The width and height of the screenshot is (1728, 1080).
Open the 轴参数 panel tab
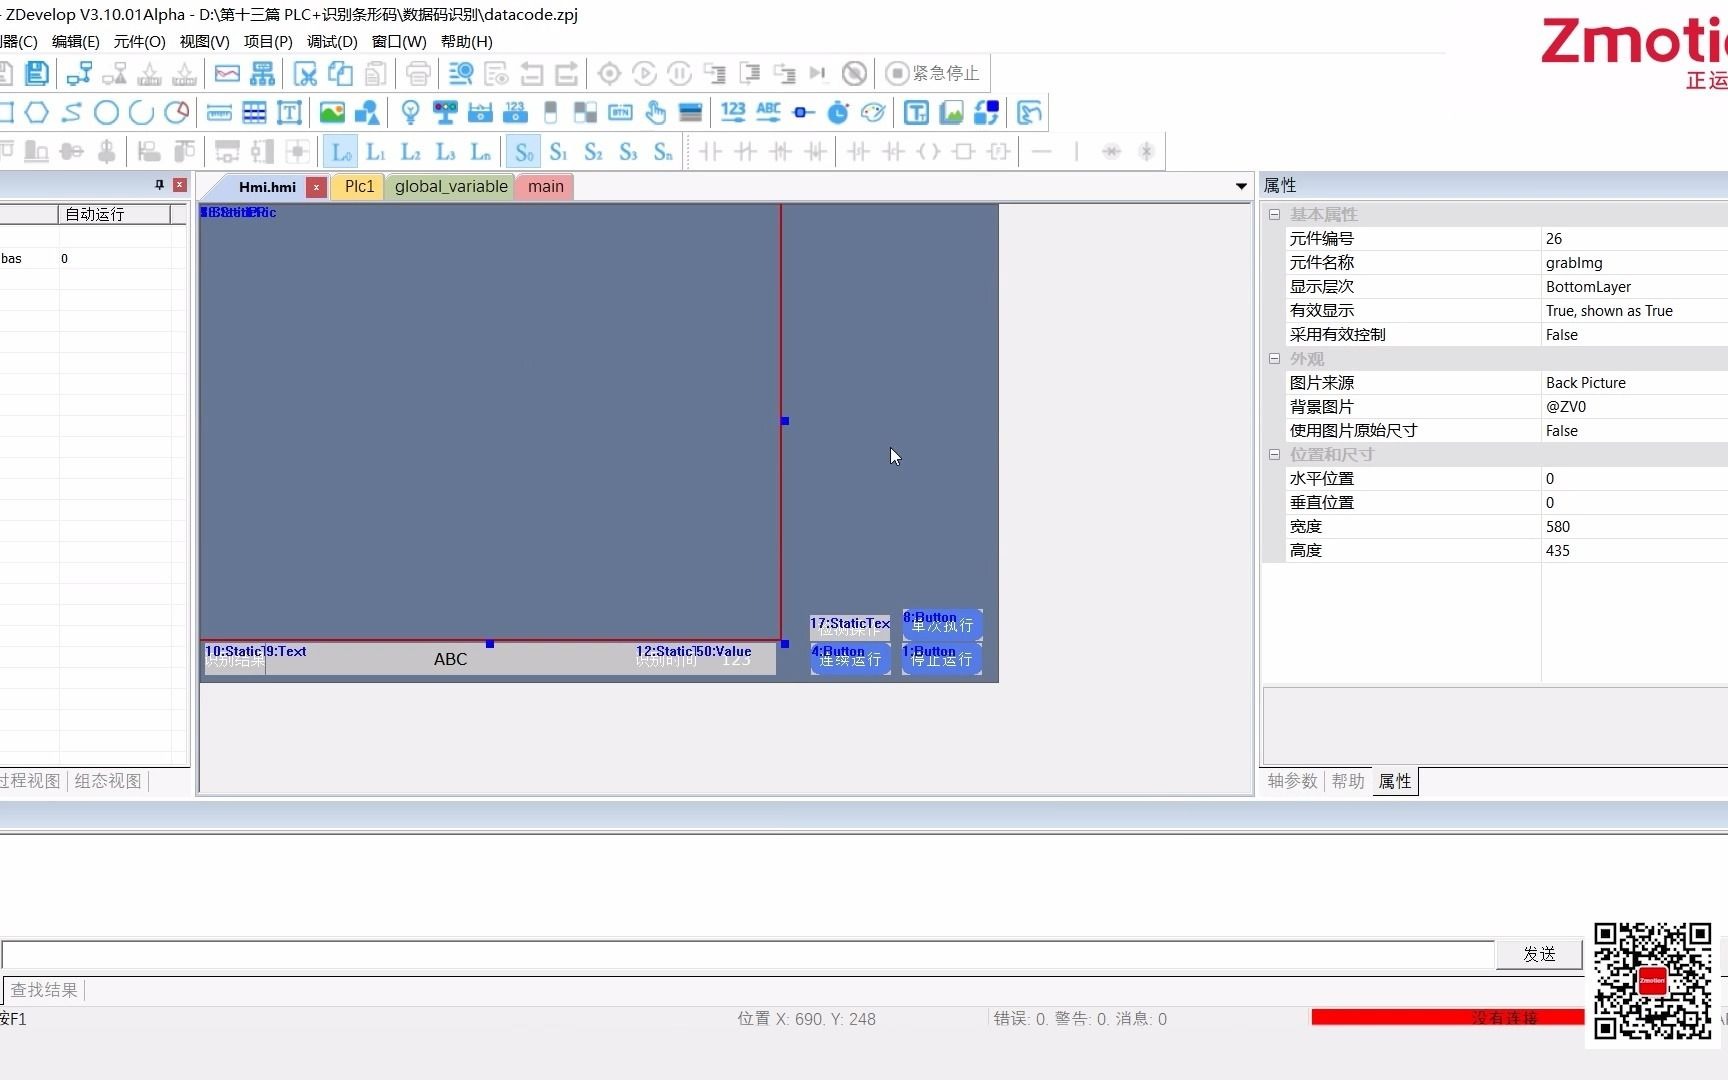coord(1293,781)
